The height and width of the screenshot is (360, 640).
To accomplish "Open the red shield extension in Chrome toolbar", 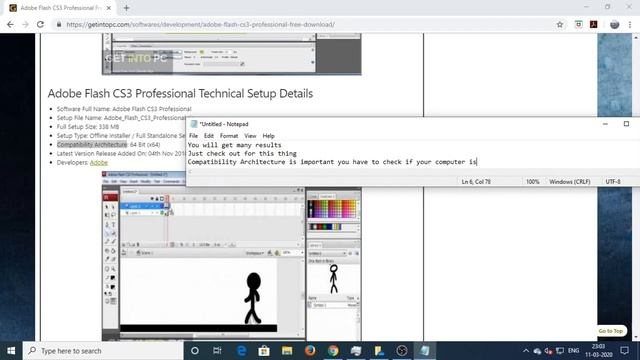I will tap(578, 24).
